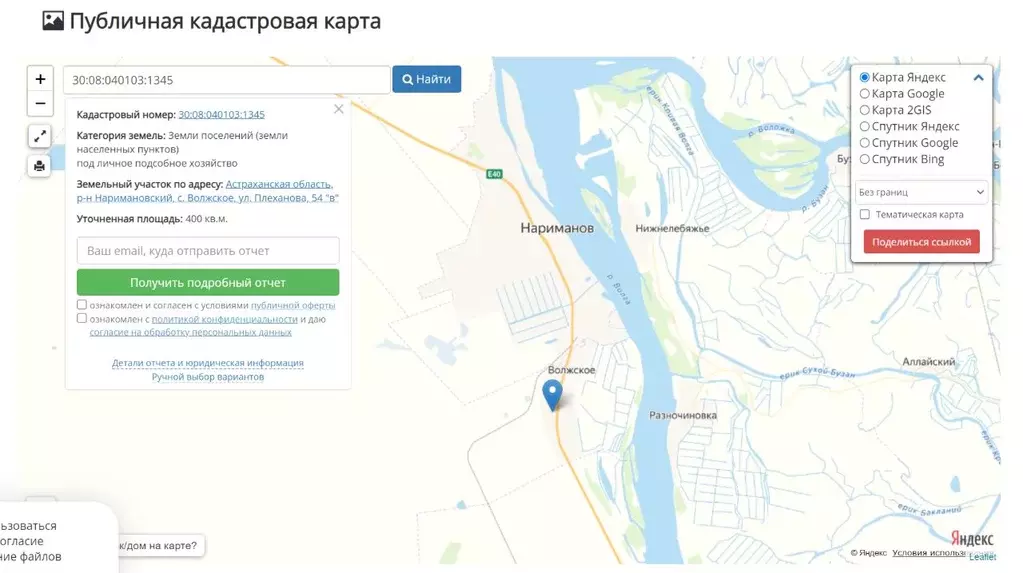Click the Яндекс logo on the map
The width and height of the screenshot is (1023, 573).
click(x=971, y=538)
